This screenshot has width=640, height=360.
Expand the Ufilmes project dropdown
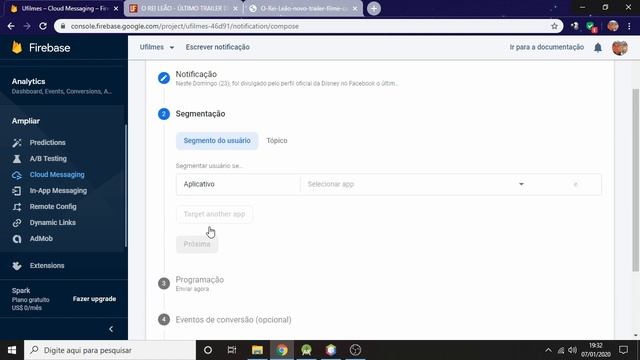coord(157,47)
